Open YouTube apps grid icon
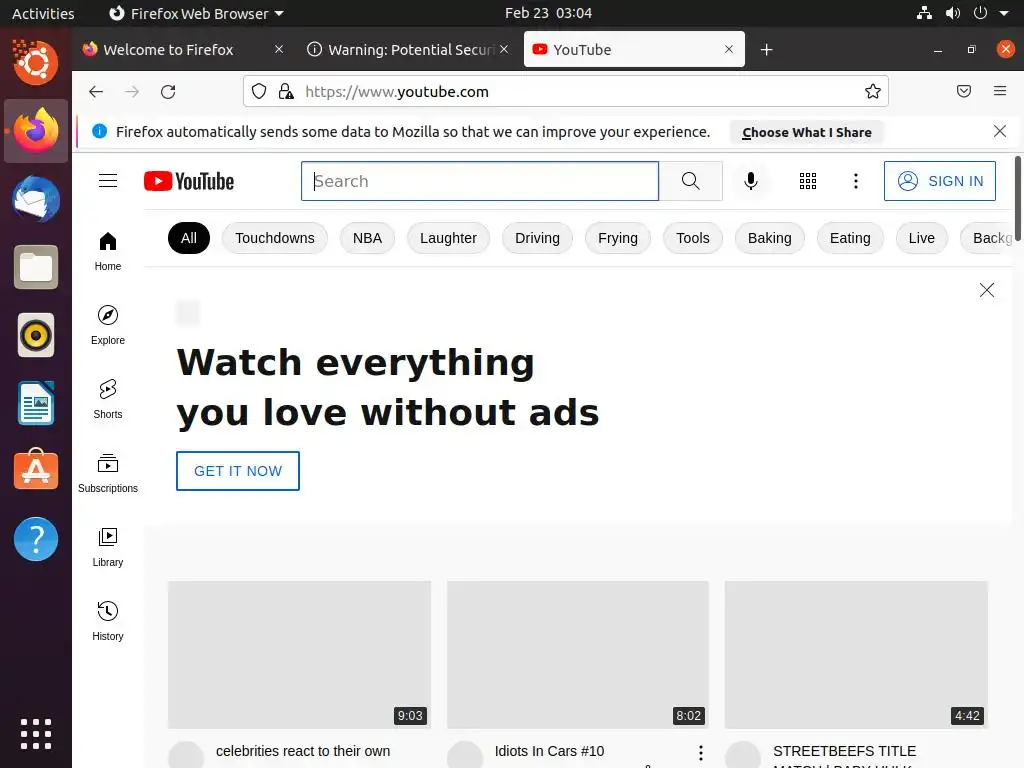The height and width of the screenshot is (768, 1024). (x=808, y=181)
